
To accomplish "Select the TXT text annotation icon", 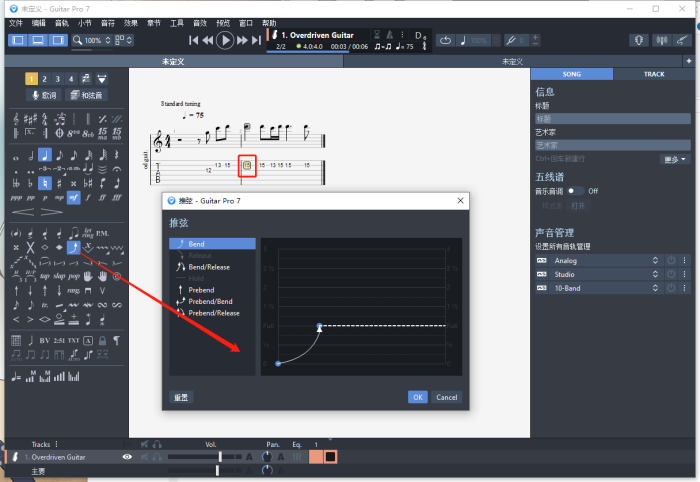I will (73, 341).
